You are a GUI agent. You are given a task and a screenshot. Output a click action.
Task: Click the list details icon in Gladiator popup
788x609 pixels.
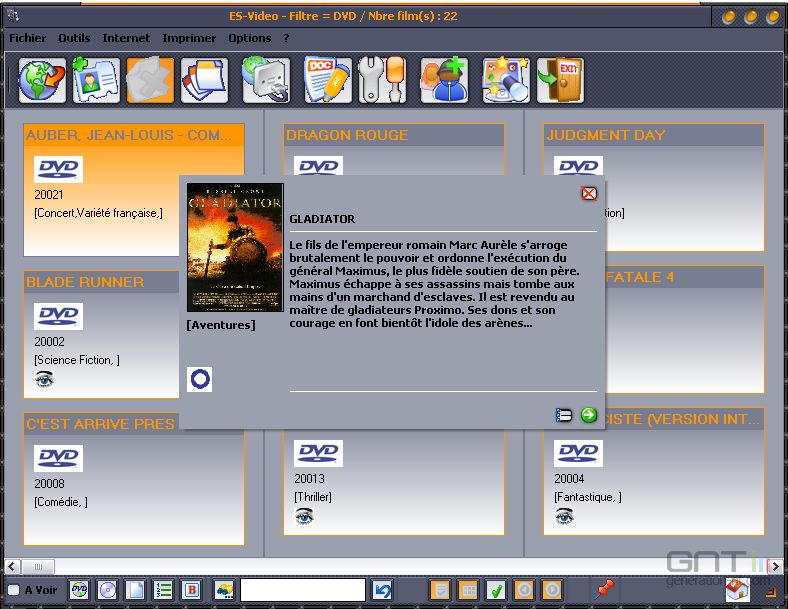564,416
